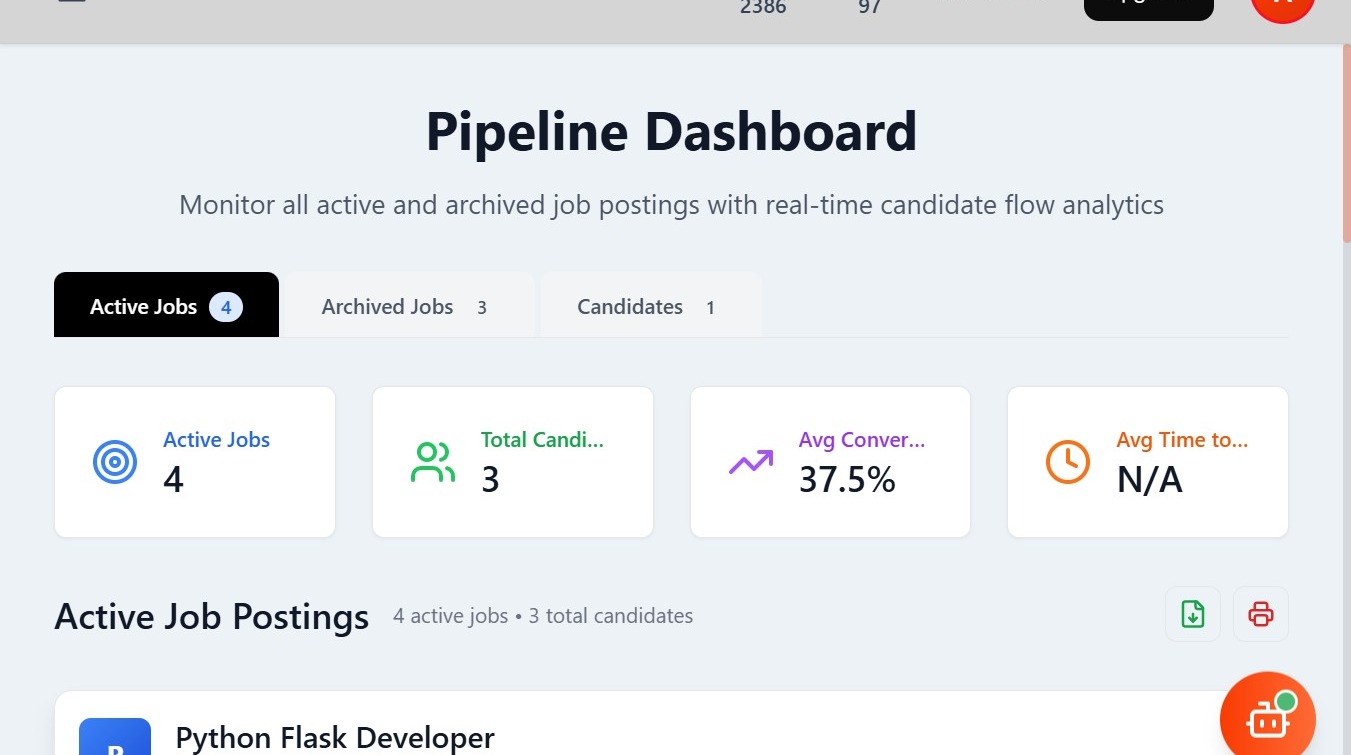Export jobs with the green download icon
The height and width of the screenshot is (755, 1351).
(x=1192, y=614)
